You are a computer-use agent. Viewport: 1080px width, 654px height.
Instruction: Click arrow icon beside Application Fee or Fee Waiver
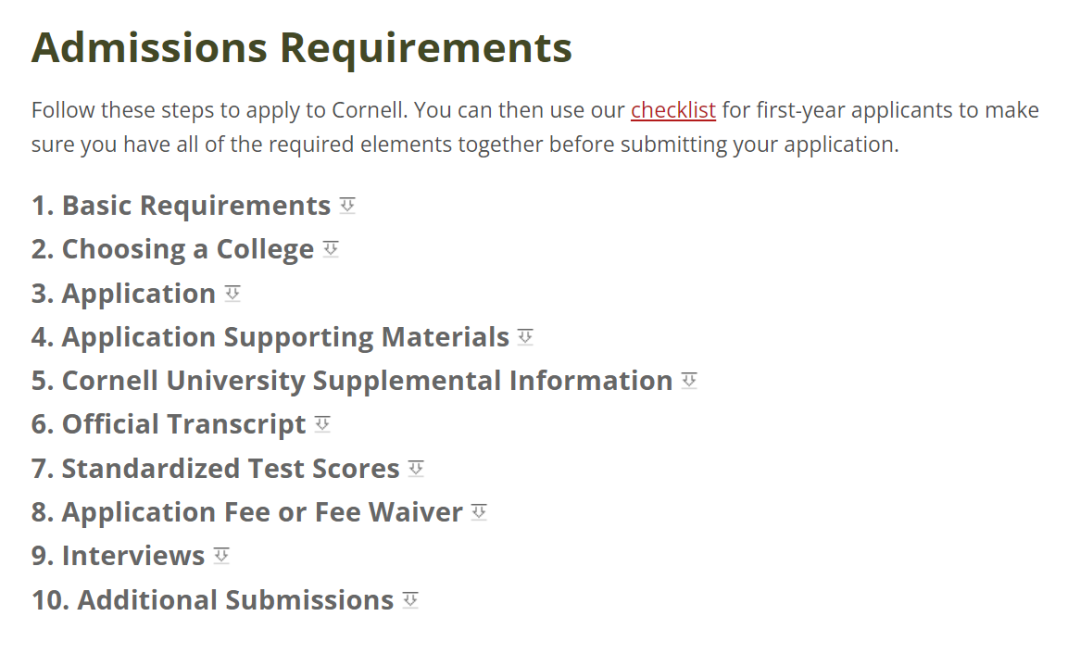479,512
